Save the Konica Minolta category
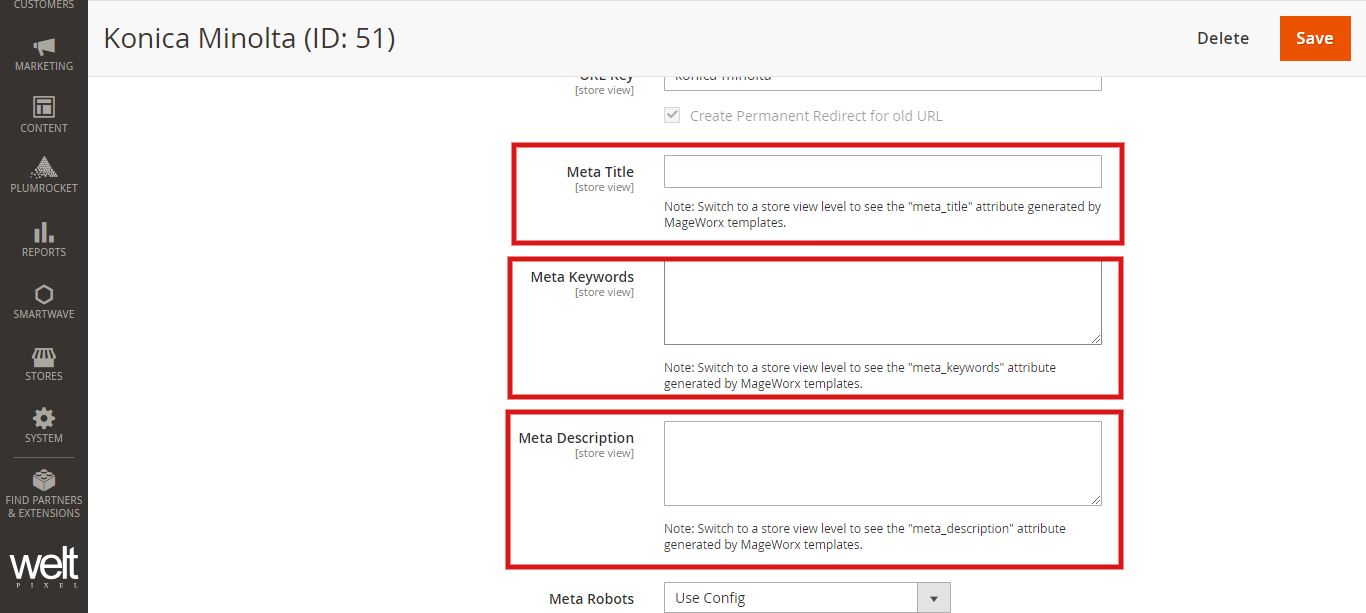The image size is (1366, 613). click(1314, 38)
